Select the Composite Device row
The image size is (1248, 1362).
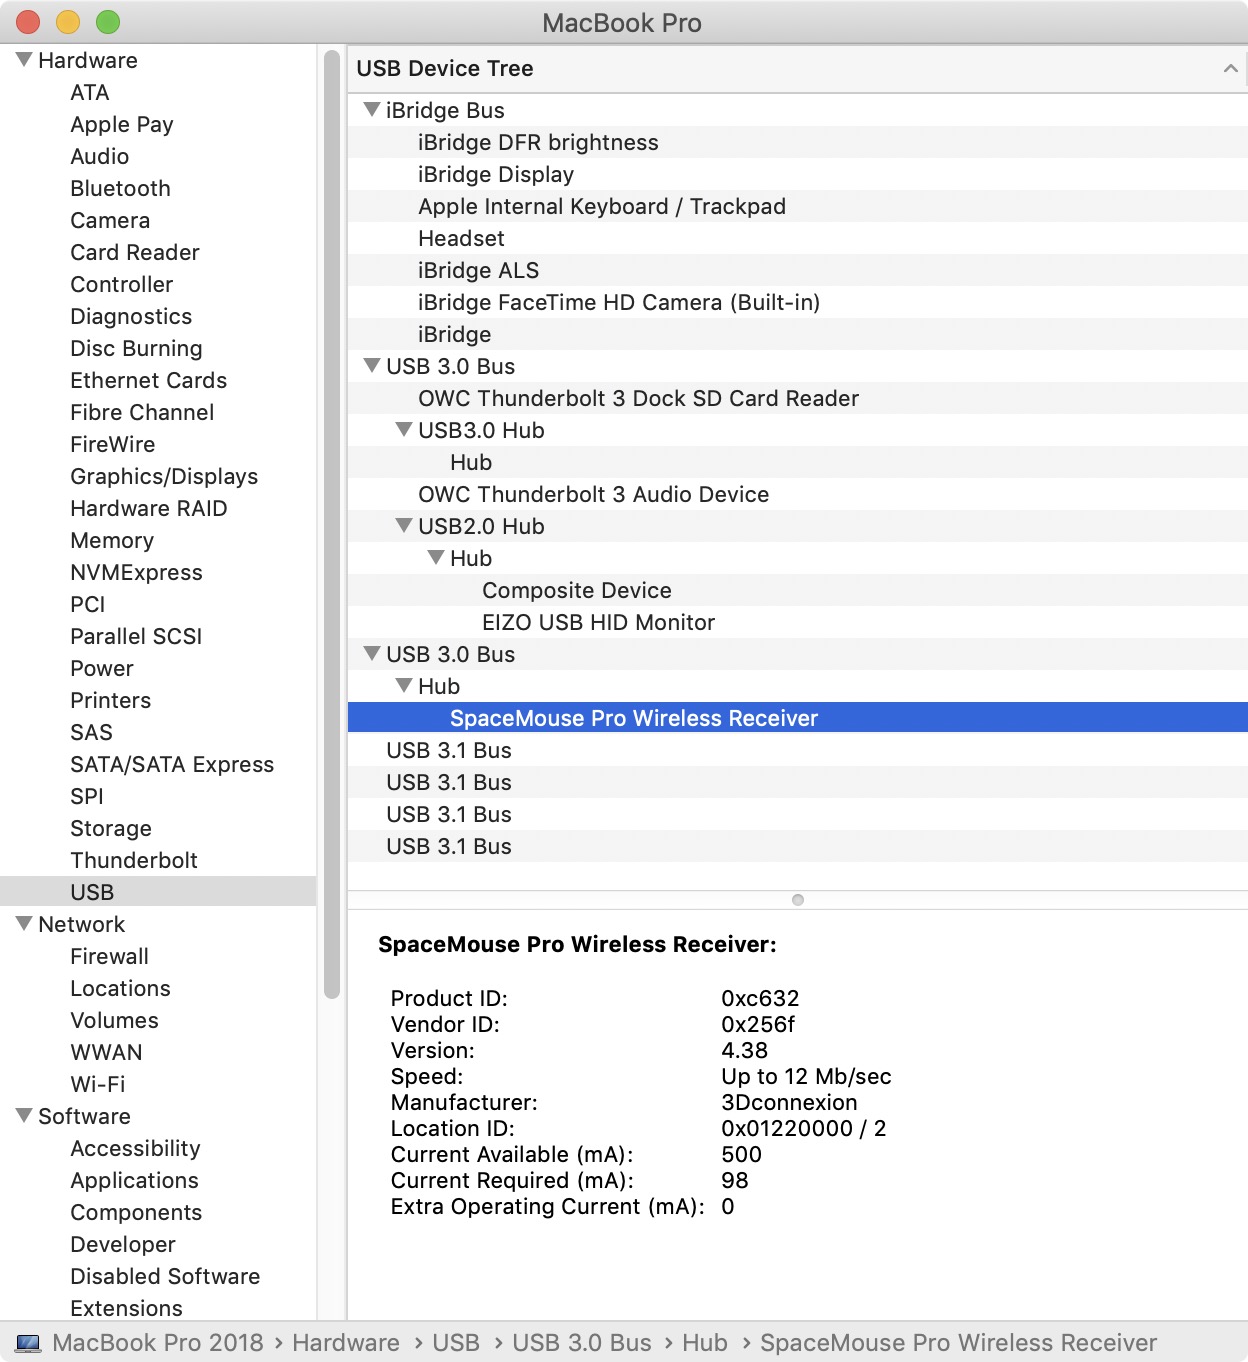coord(797,590)
